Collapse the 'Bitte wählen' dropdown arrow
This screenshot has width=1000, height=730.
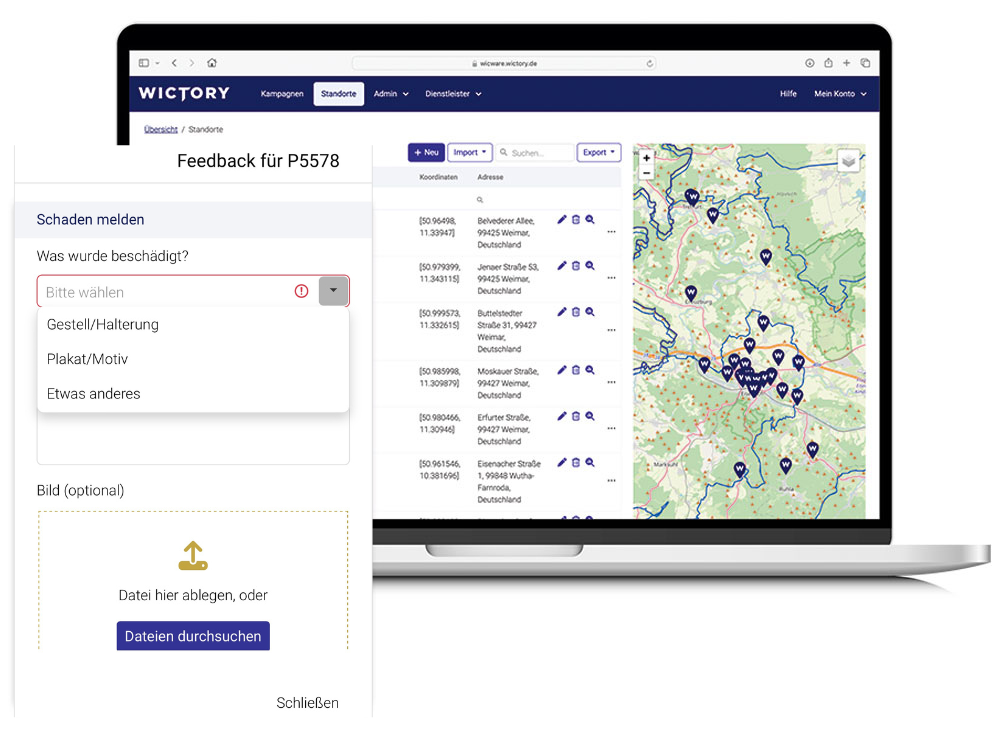pyautogui.click(x=333, y=291)
